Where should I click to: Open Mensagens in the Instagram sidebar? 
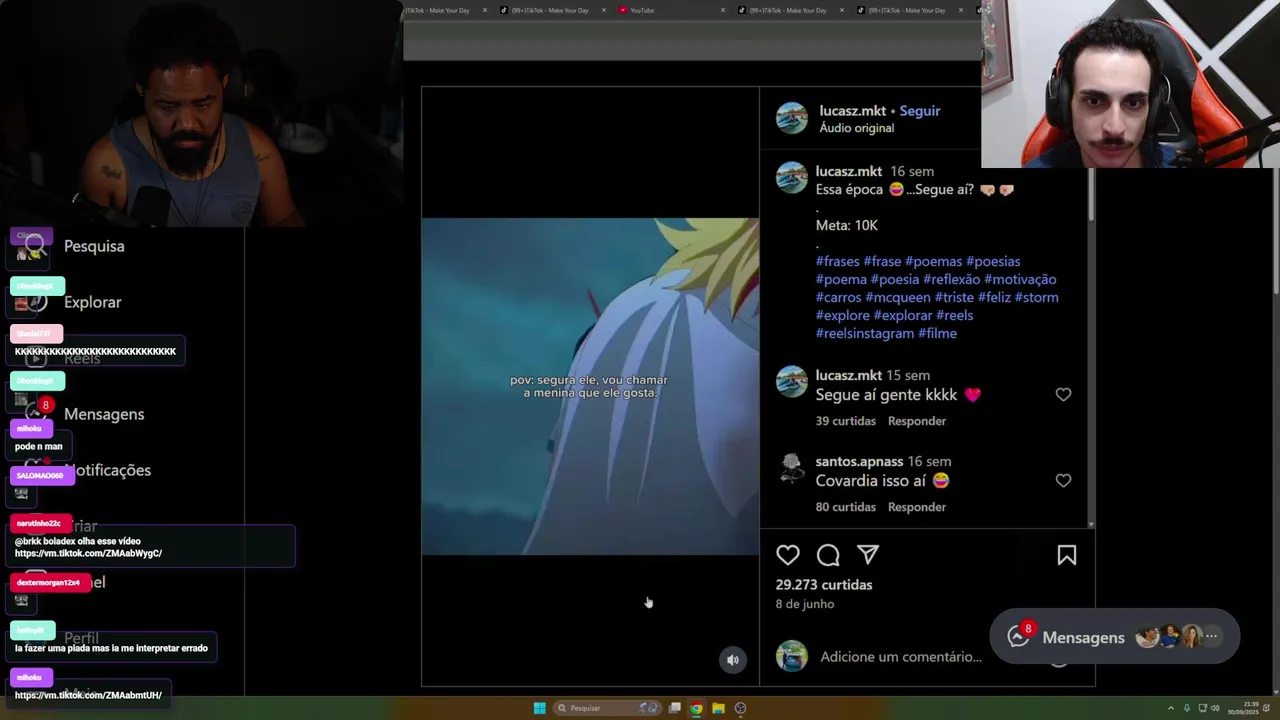coord(104,414)
